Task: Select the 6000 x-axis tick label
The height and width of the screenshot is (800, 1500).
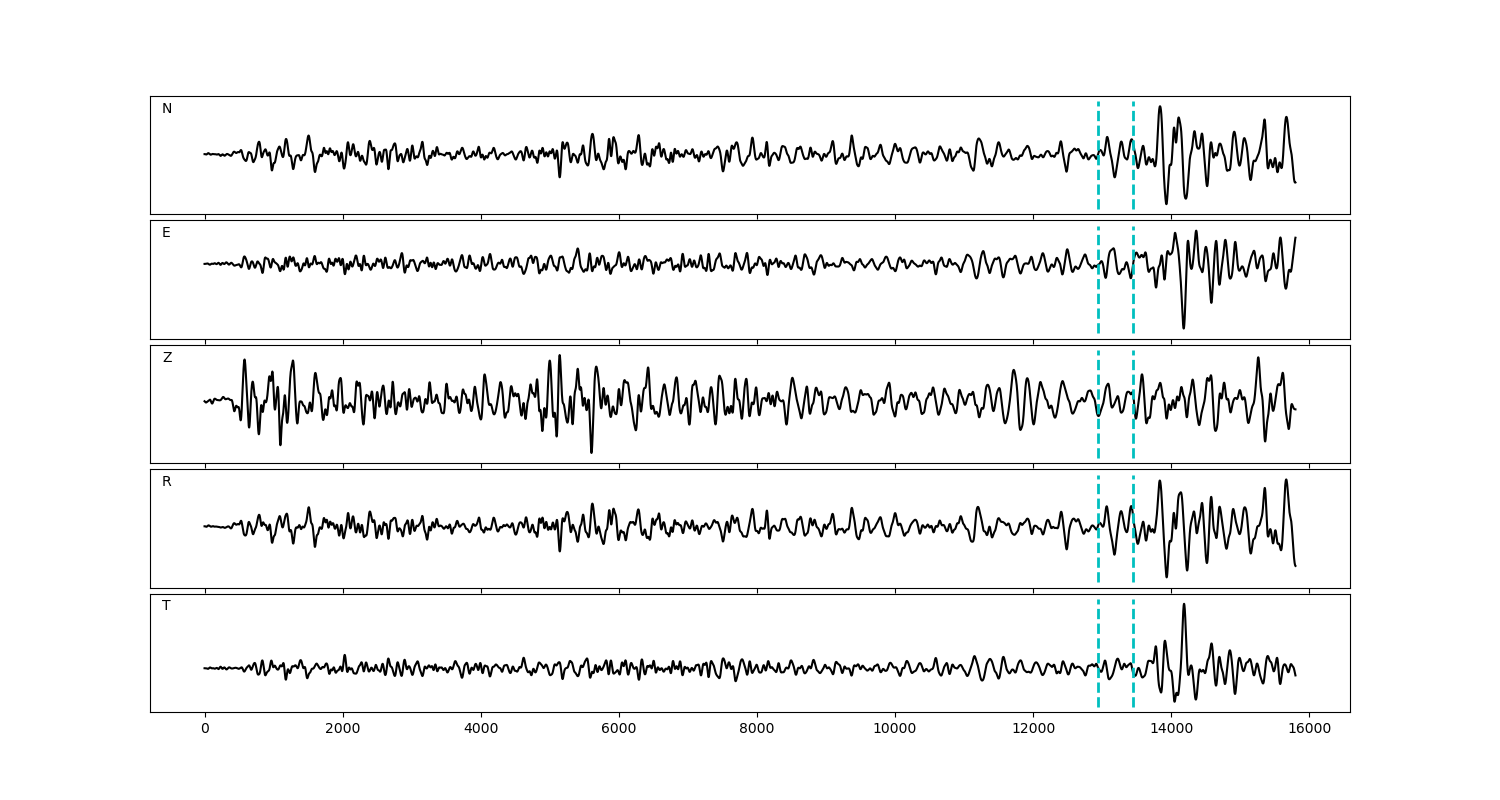Action: (619, 730)
